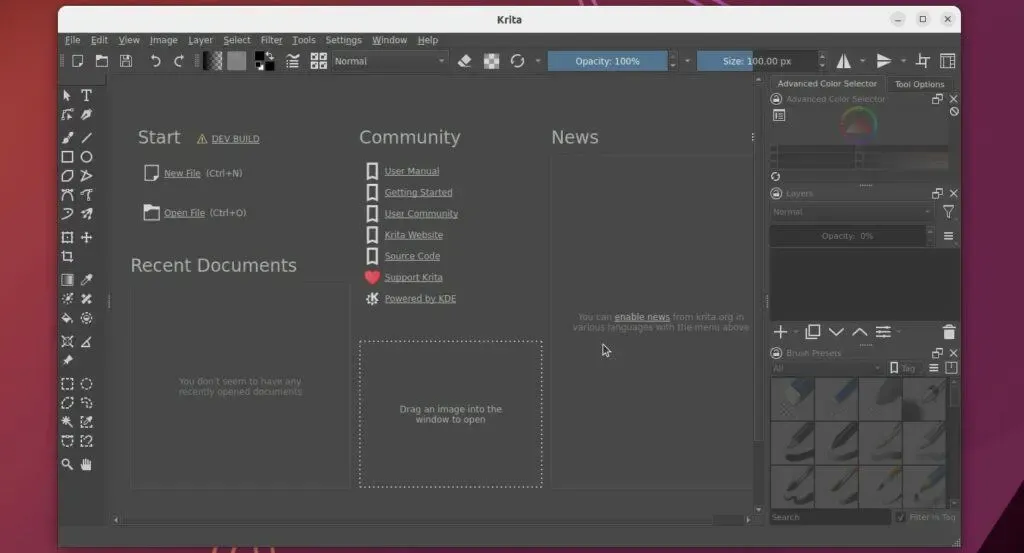Select the Gradient tool
Screen dimensions: 1024x553
pos(67,279)
